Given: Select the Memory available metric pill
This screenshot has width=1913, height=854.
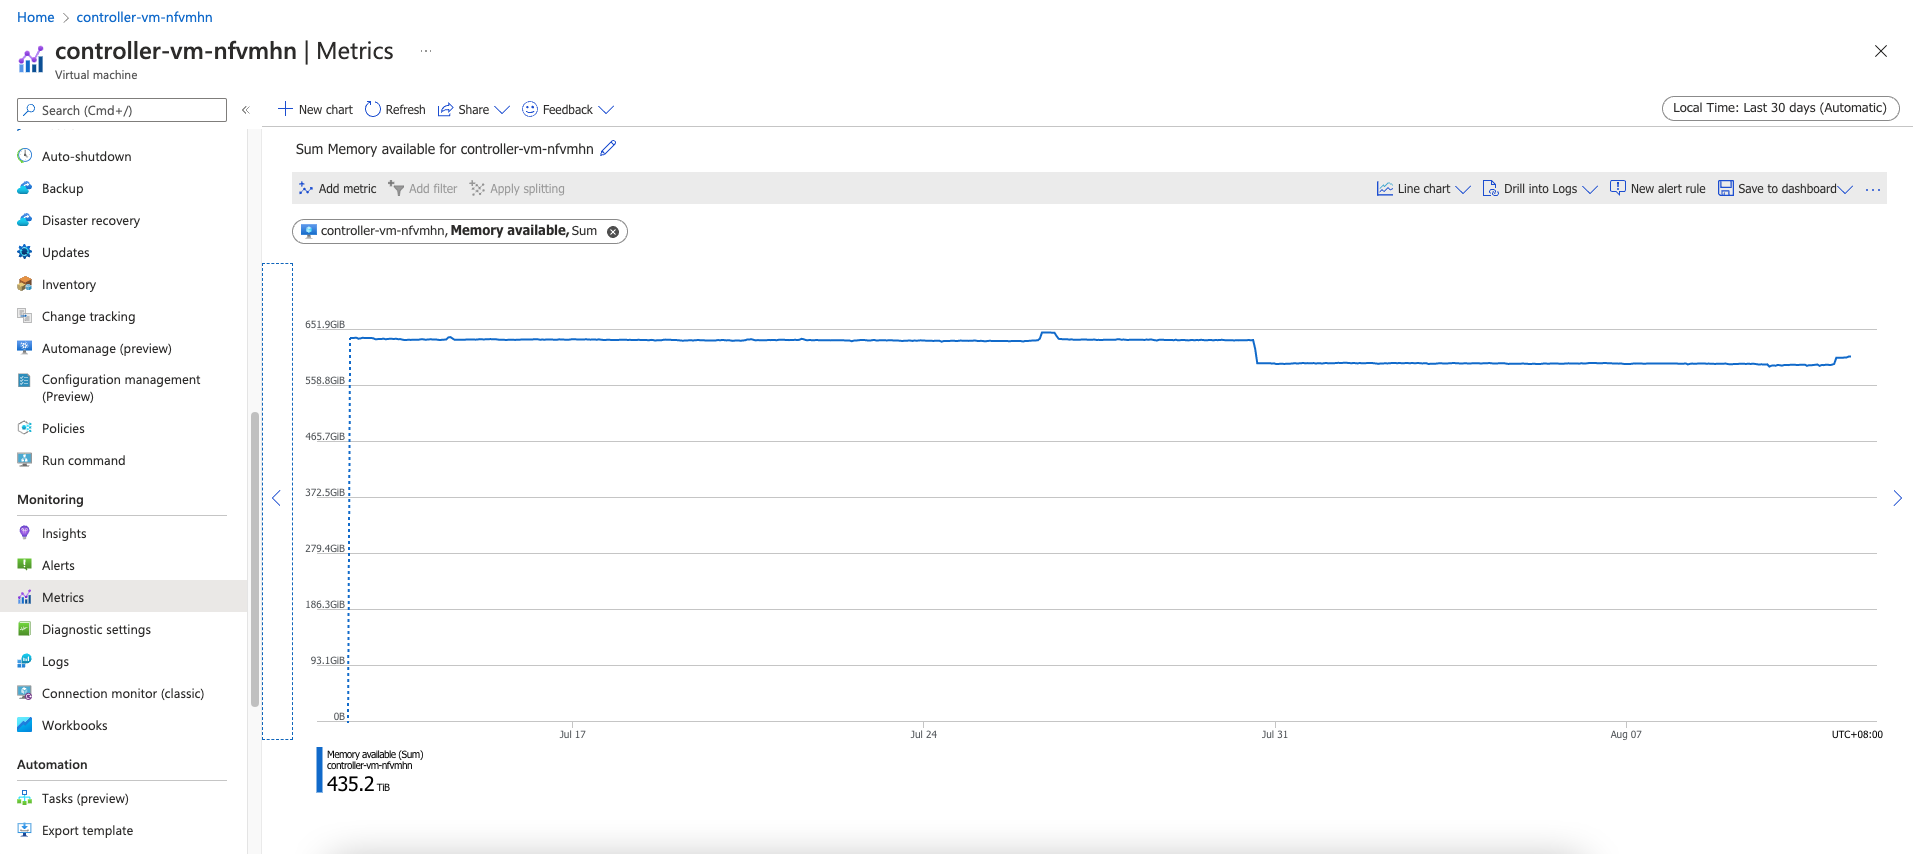Looking at the screenshot, I should (459, 231).
